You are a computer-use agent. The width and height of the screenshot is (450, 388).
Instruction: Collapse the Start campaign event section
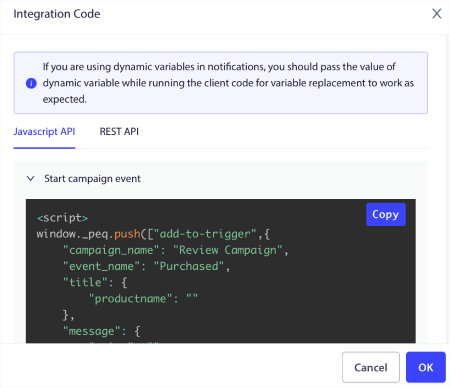point(30,179)
